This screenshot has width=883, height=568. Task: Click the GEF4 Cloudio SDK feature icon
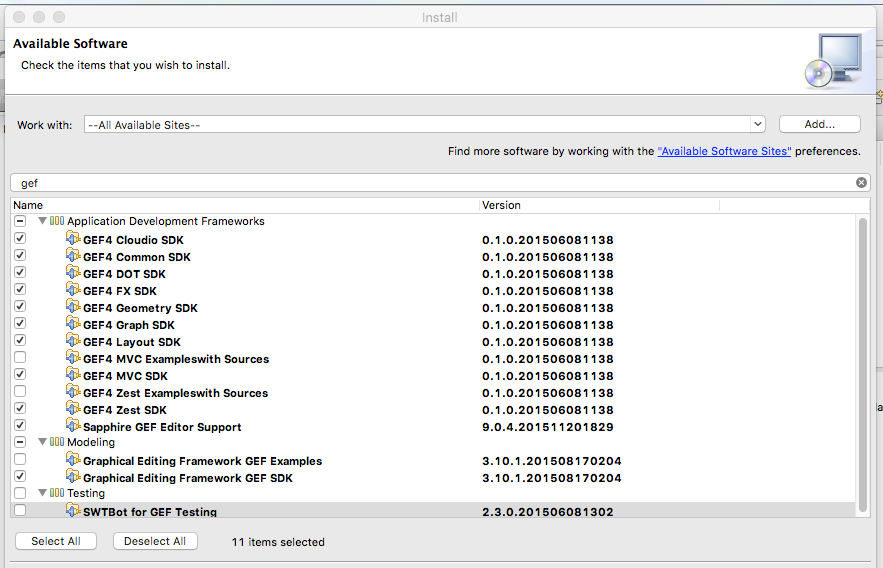coord(72,239)
